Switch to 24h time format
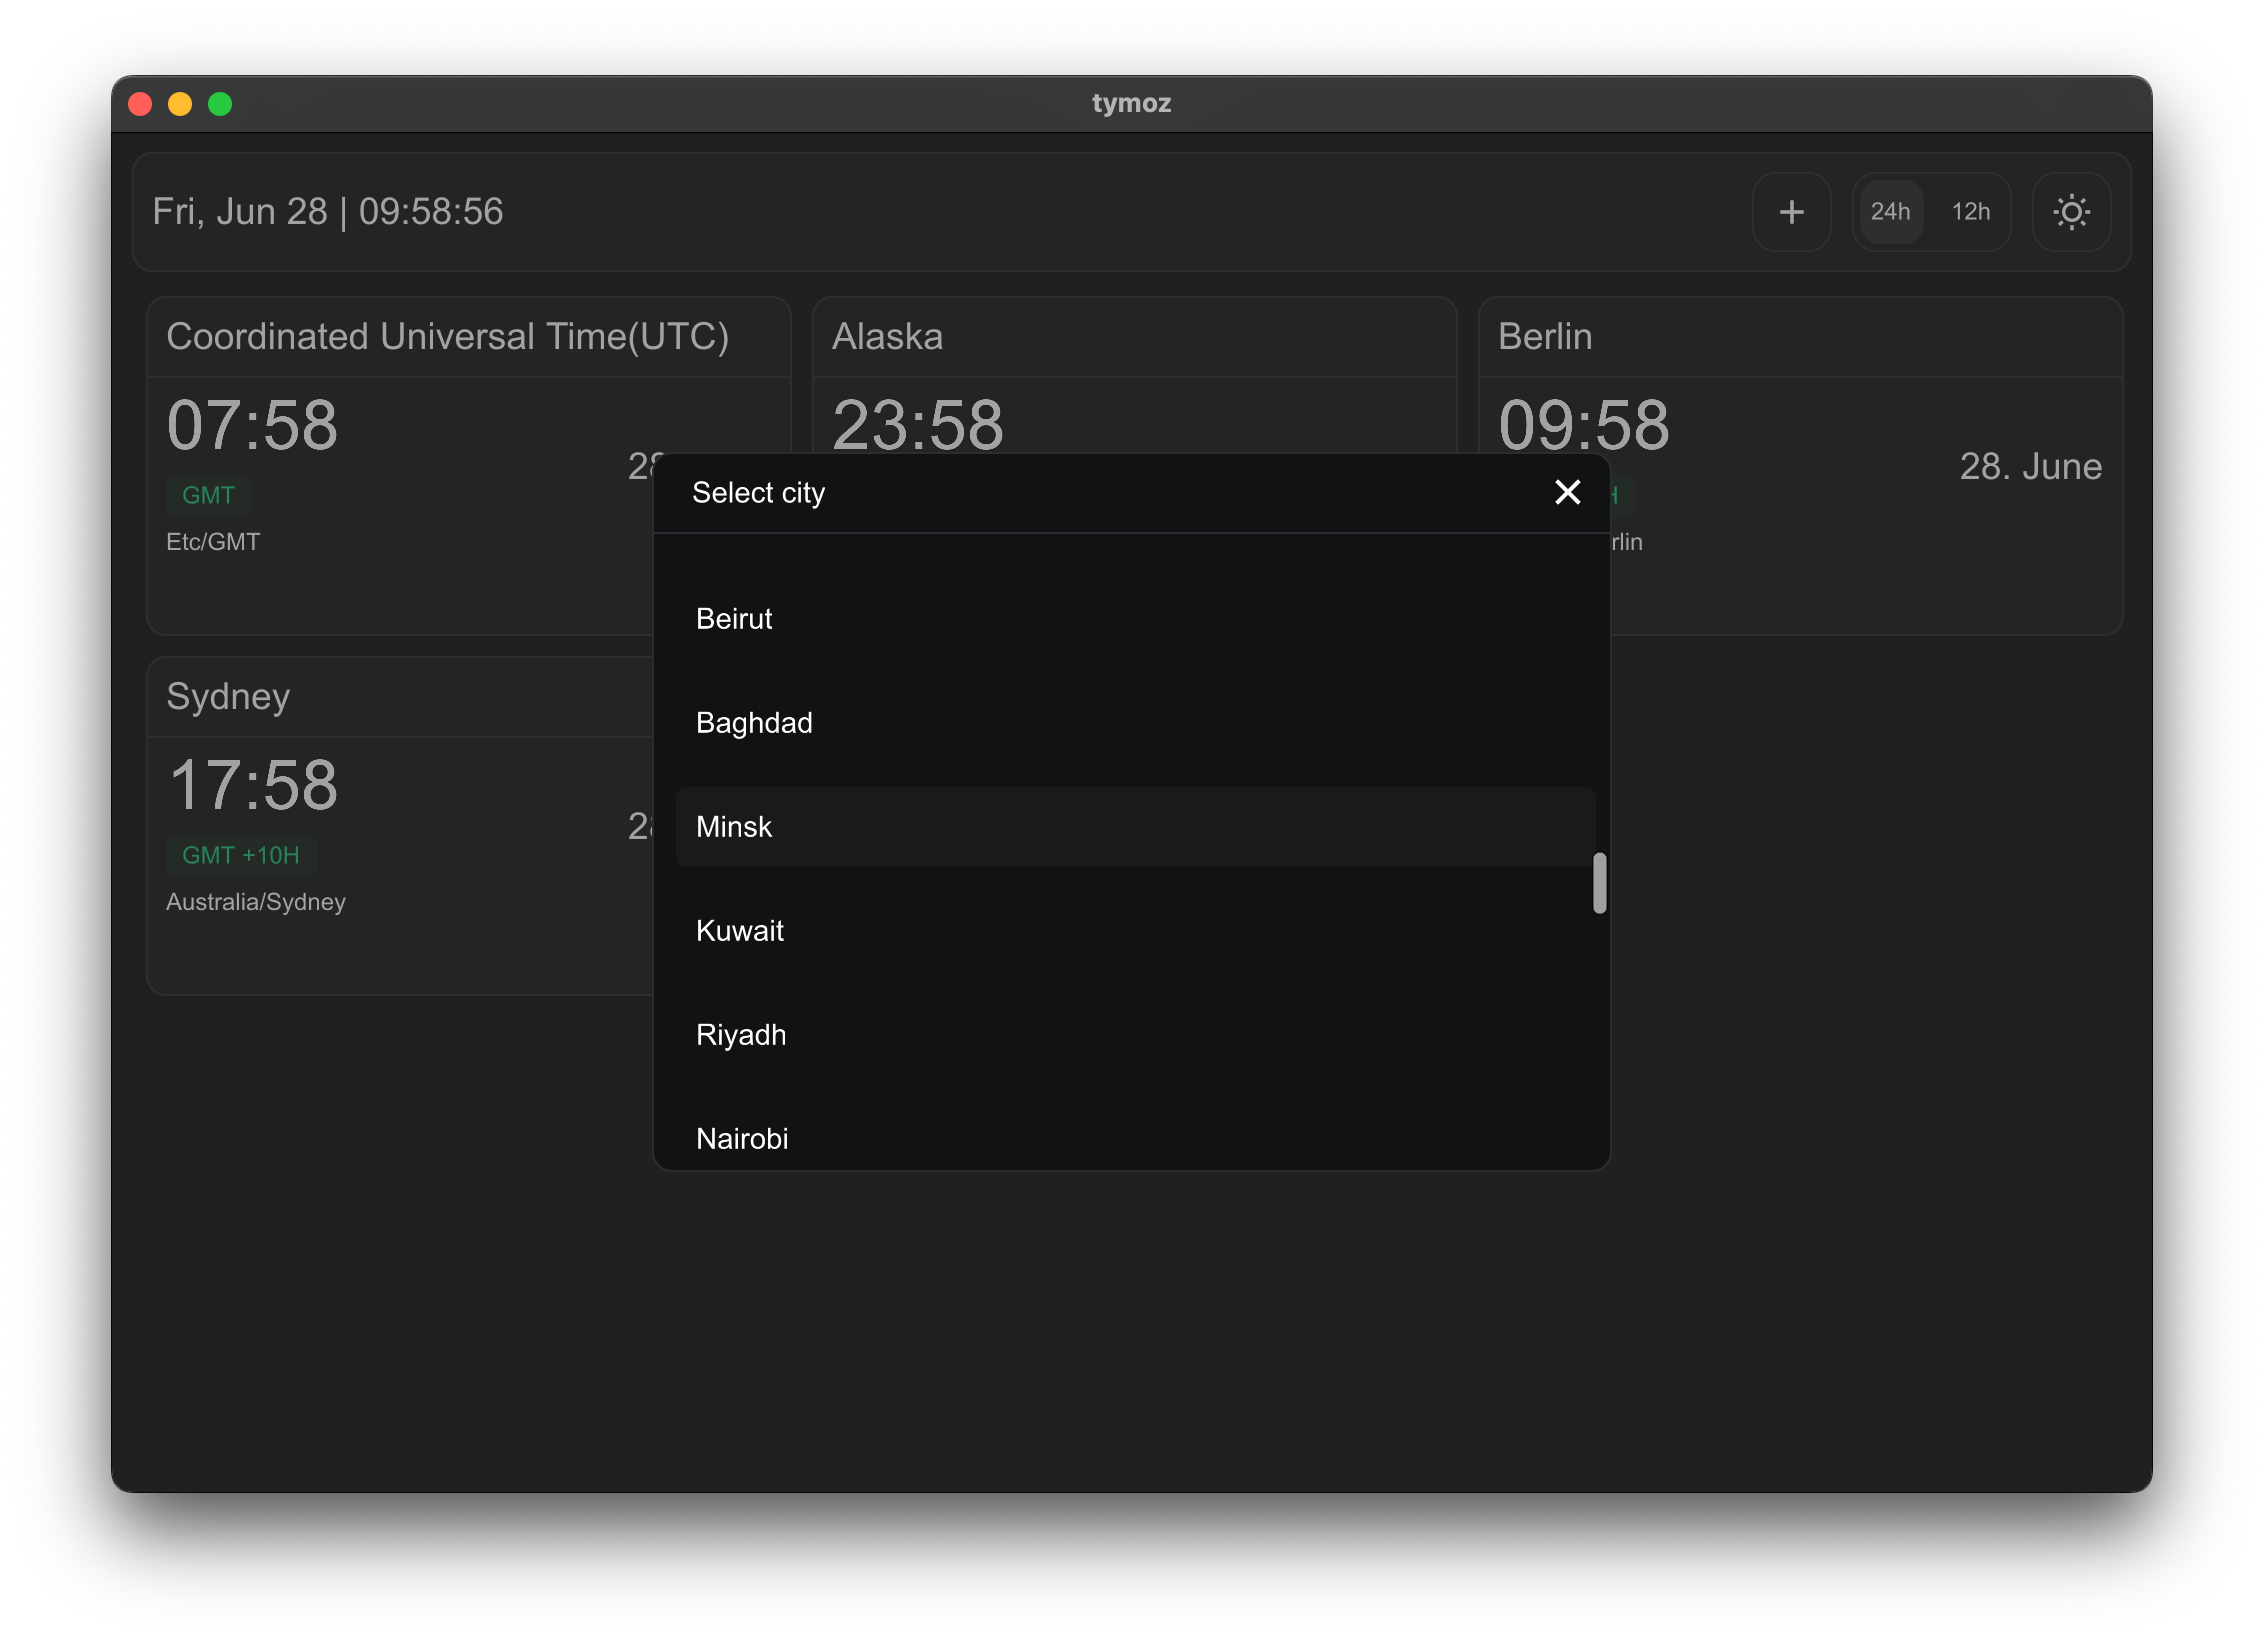This screenshot has height=1640, width=2264. [1890, 212]
